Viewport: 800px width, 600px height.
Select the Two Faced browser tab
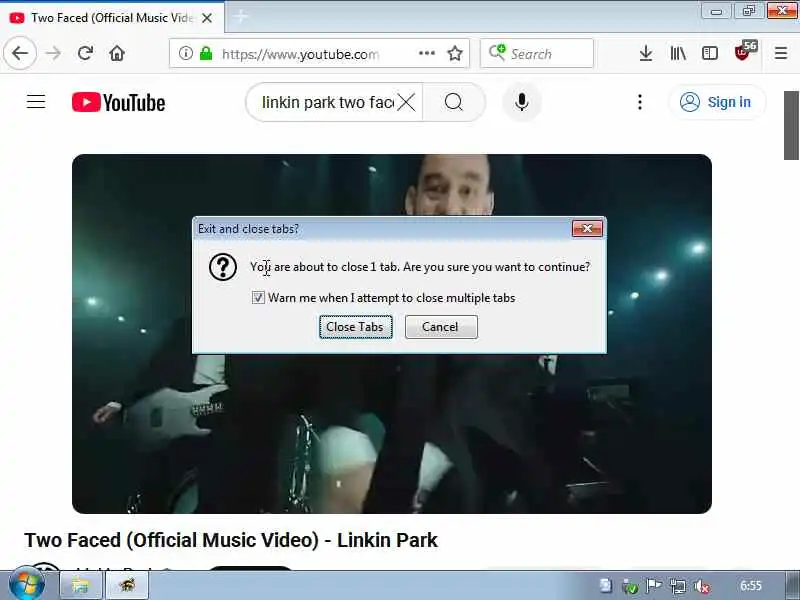[x=111, y=18]
